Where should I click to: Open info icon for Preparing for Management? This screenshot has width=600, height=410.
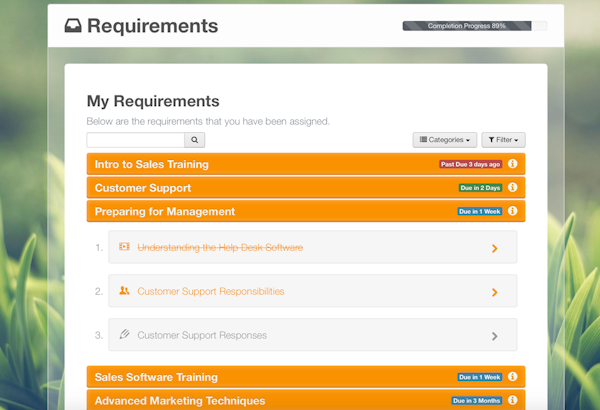(512, 211)
